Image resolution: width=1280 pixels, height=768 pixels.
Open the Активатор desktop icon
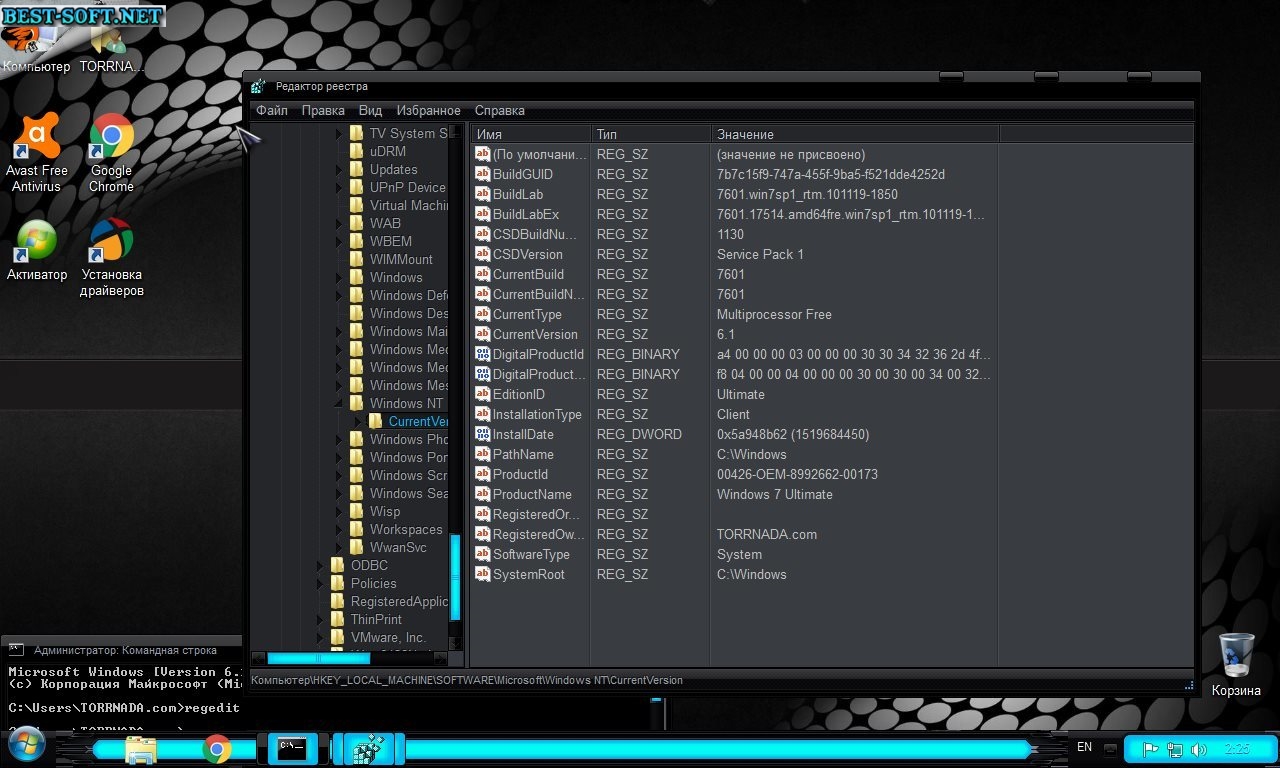click(37, 251)
